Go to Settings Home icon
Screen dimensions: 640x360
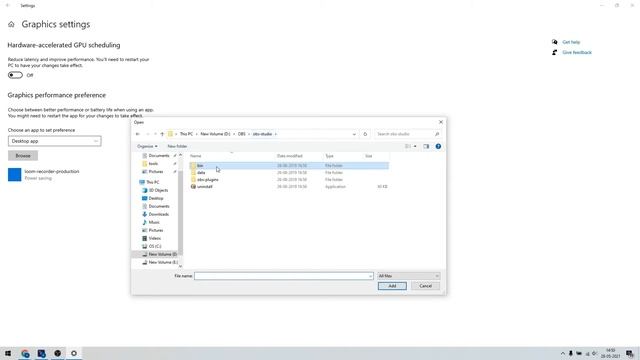(x=11, y=24)
